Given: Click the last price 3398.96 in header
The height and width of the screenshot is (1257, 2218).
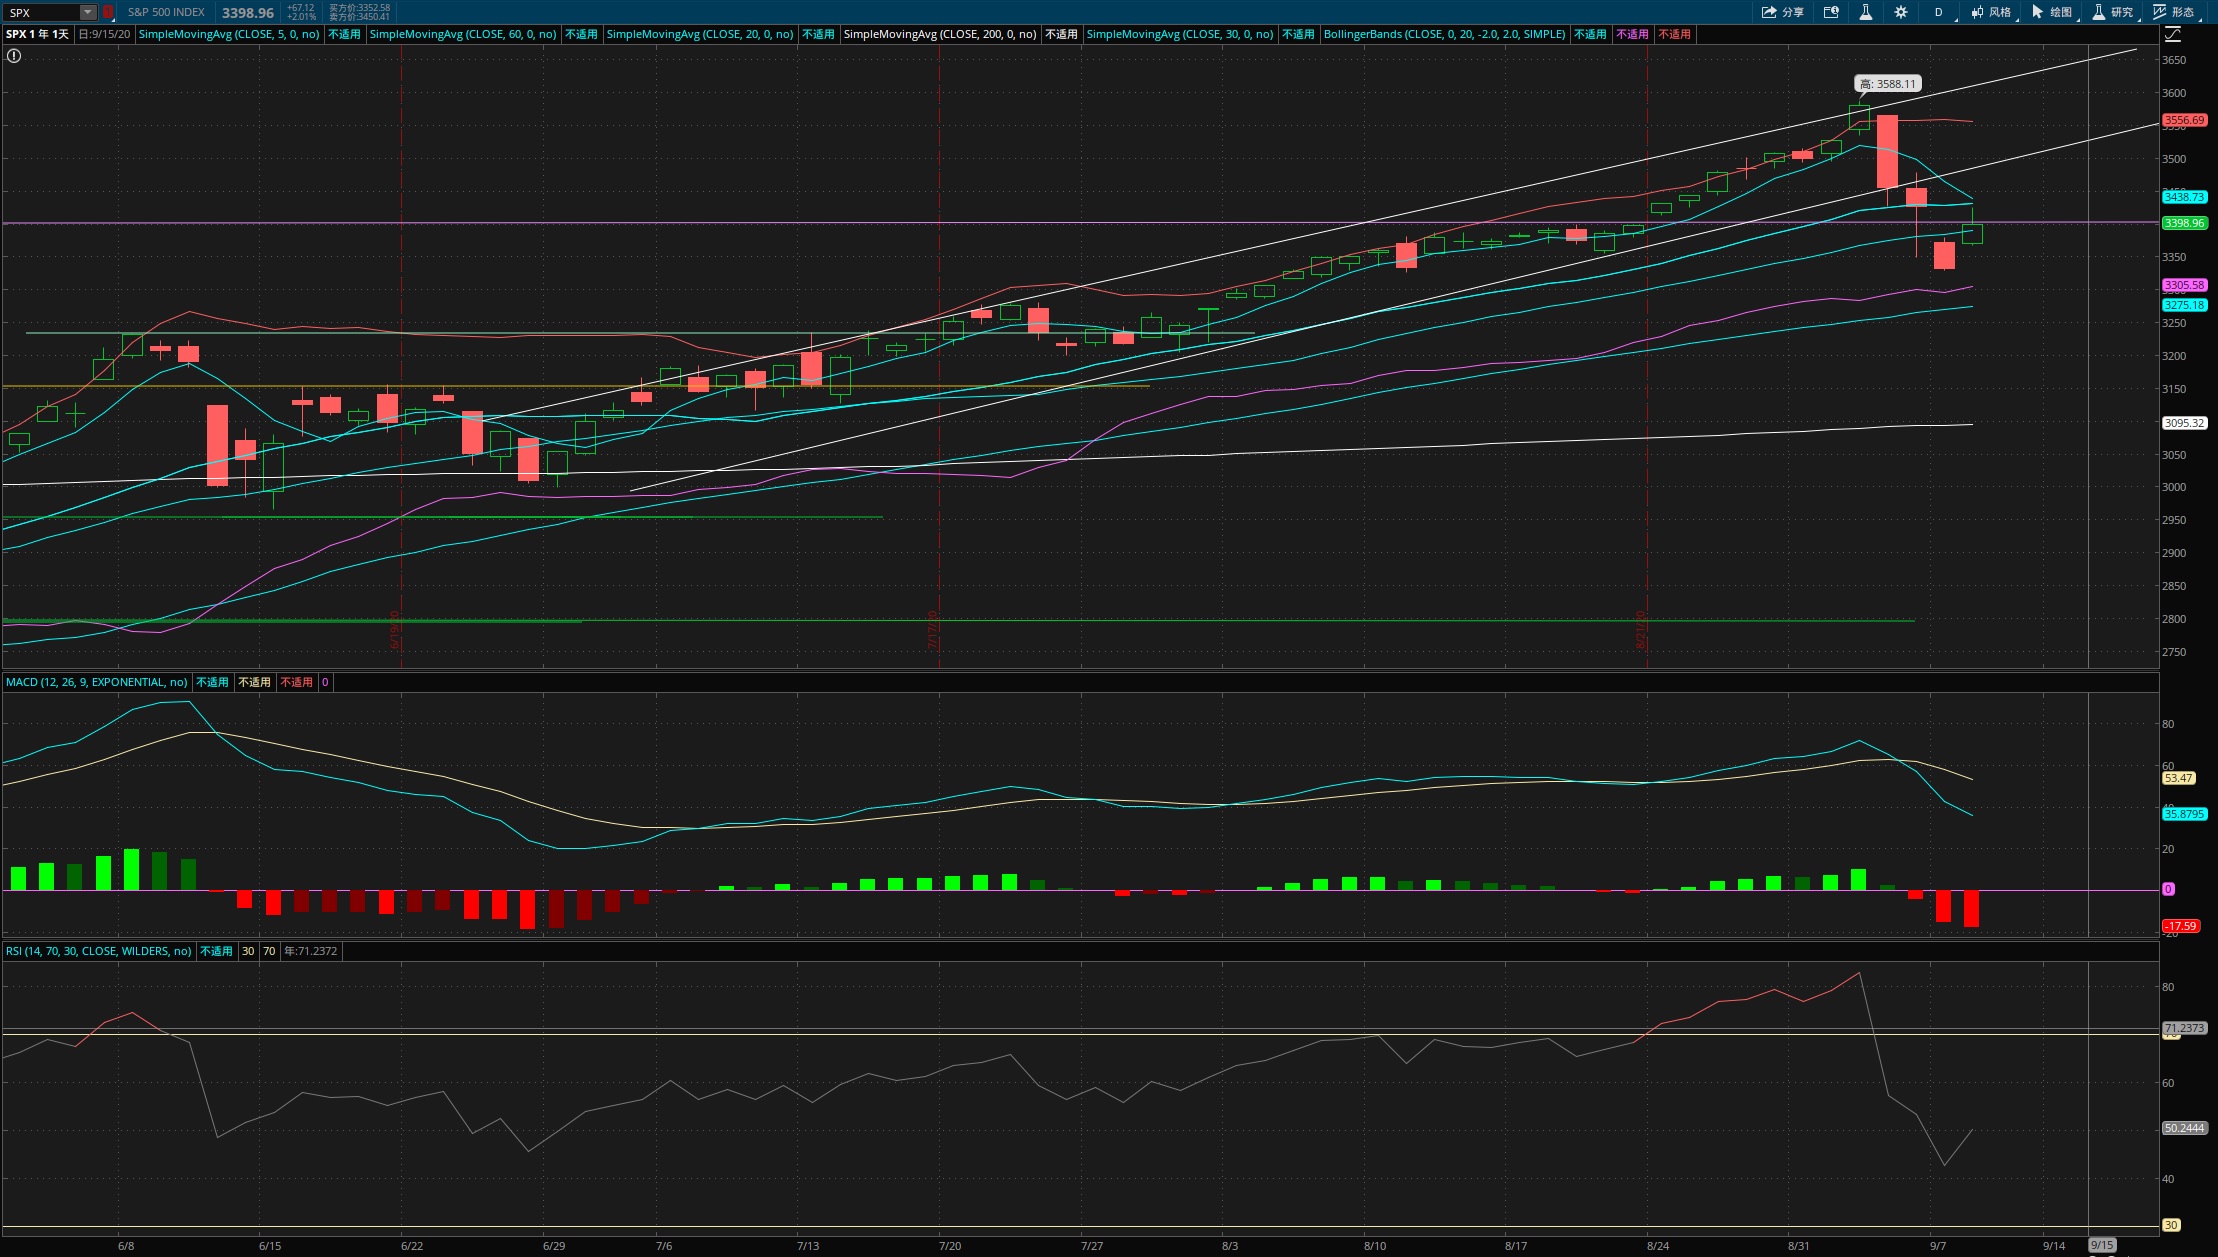Looking at the screenshot, I should click(x=248, y=12).
